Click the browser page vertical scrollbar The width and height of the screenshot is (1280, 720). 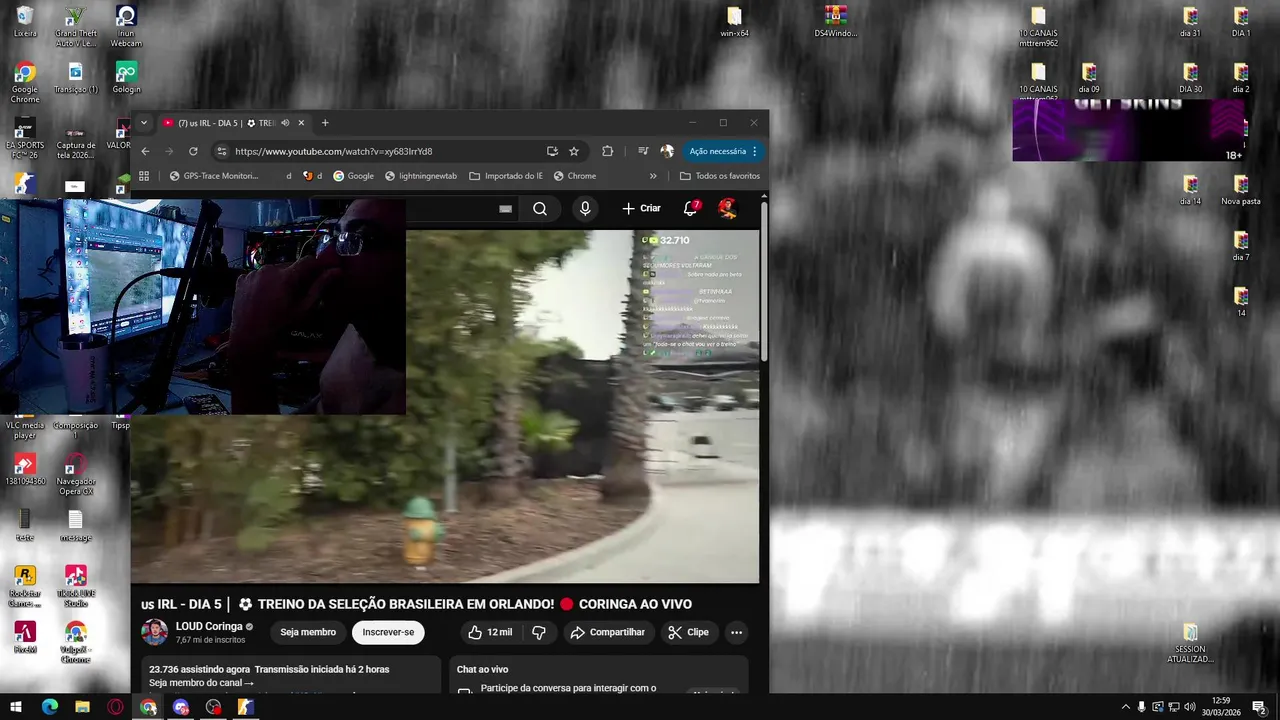tap(765, 282)
